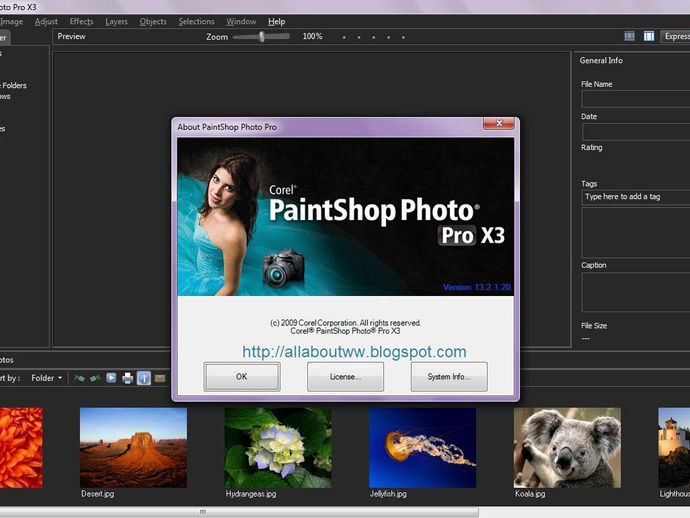Click the printer icon in organizer toolbar
Viewport: 690px width, 518px height.
point(127,378)
